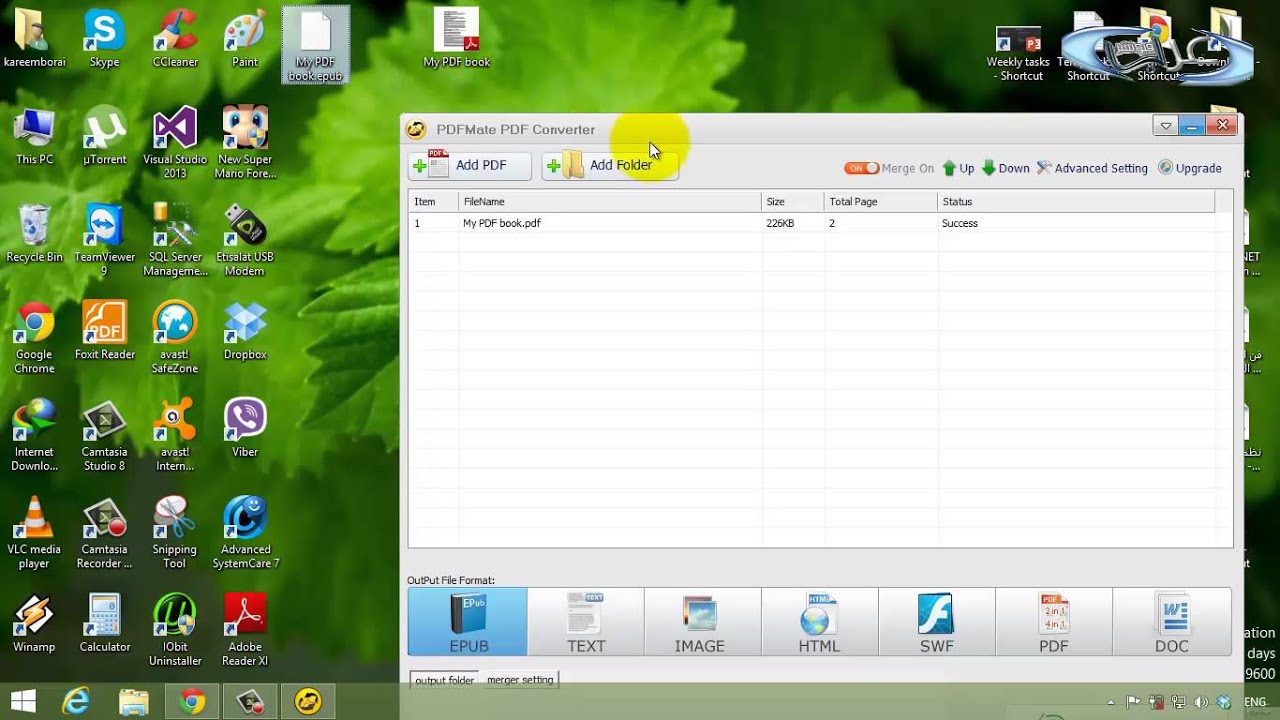
Task: Select Adobe Reader XI shortcut
Action: (245, 630)
